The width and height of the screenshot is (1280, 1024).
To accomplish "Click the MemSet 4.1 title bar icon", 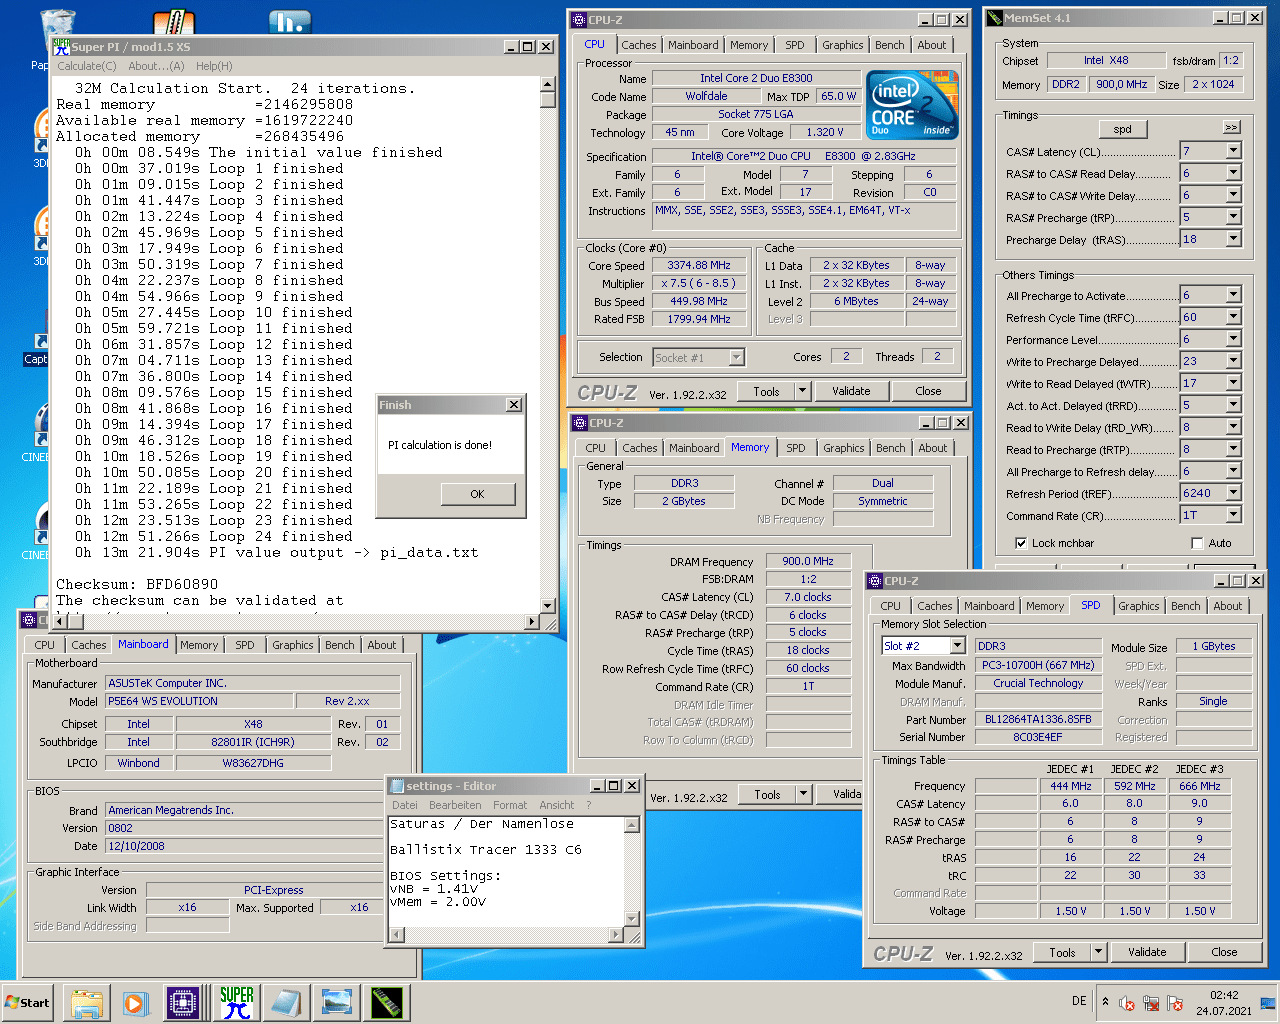I will (x=994, y=17).
